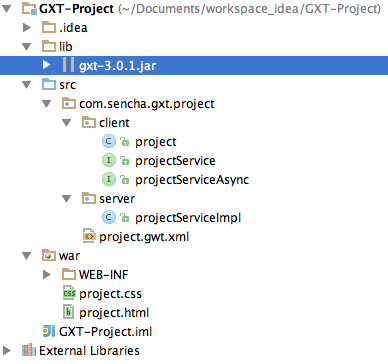Collapse the client package arrow
Image resolution: width=388 pixels, height=364 pixels.
coord(67,123)
